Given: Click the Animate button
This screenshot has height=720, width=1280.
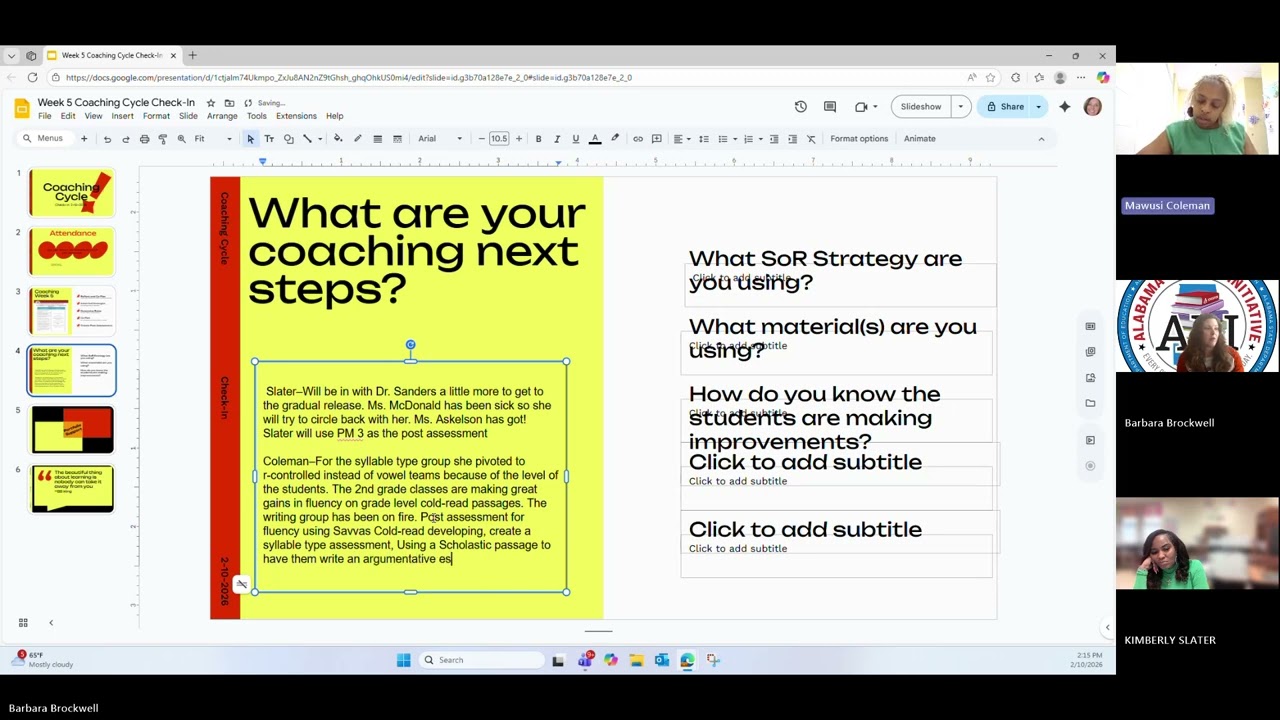Looking at the screenshot, I should 920,139.
